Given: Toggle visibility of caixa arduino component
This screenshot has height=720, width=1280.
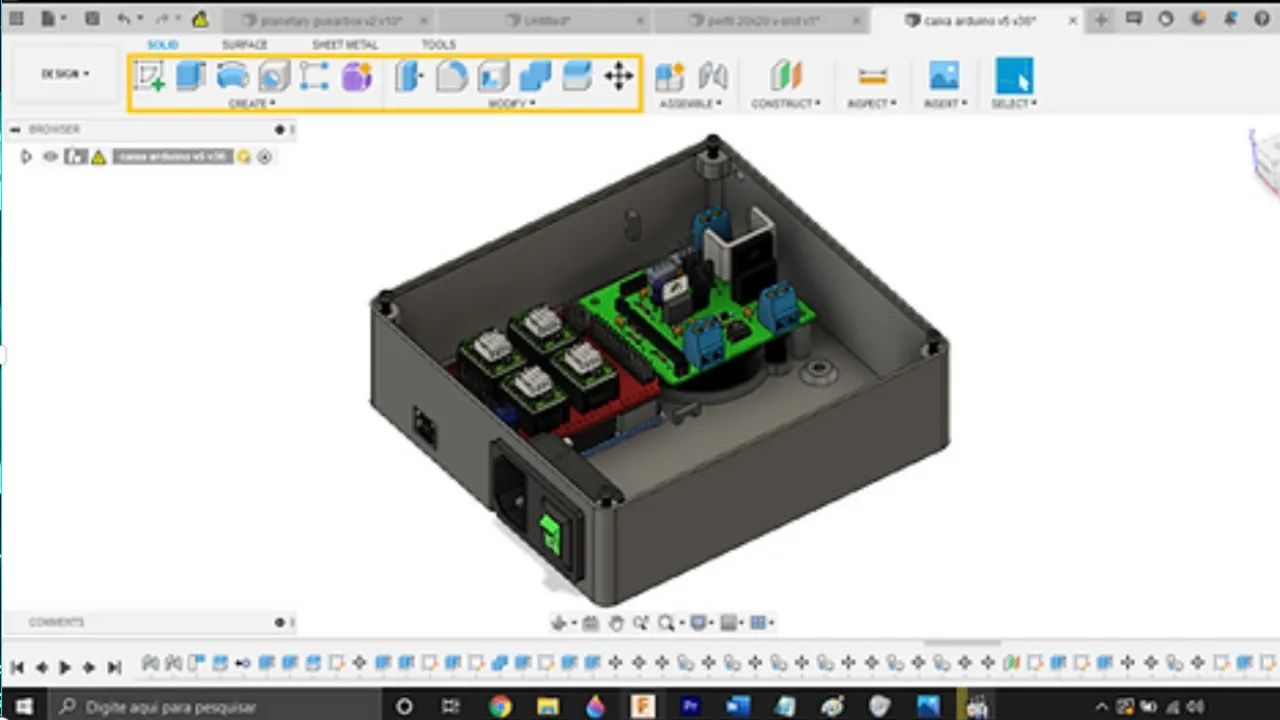Looking at the screenshot, I should click(x=50, y=157).
